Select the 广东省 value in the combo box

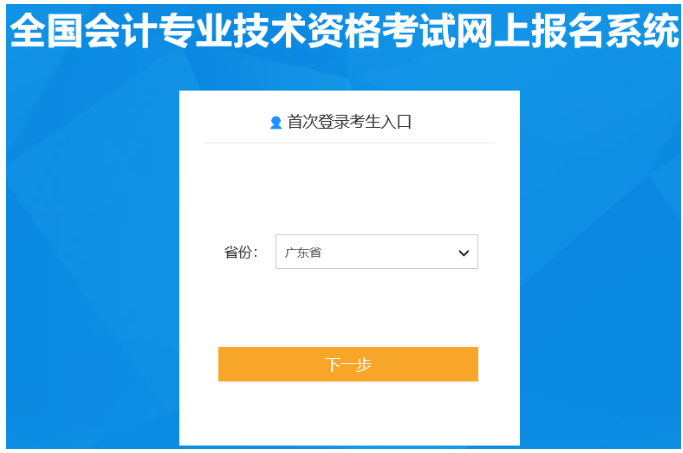pos(303,253)
